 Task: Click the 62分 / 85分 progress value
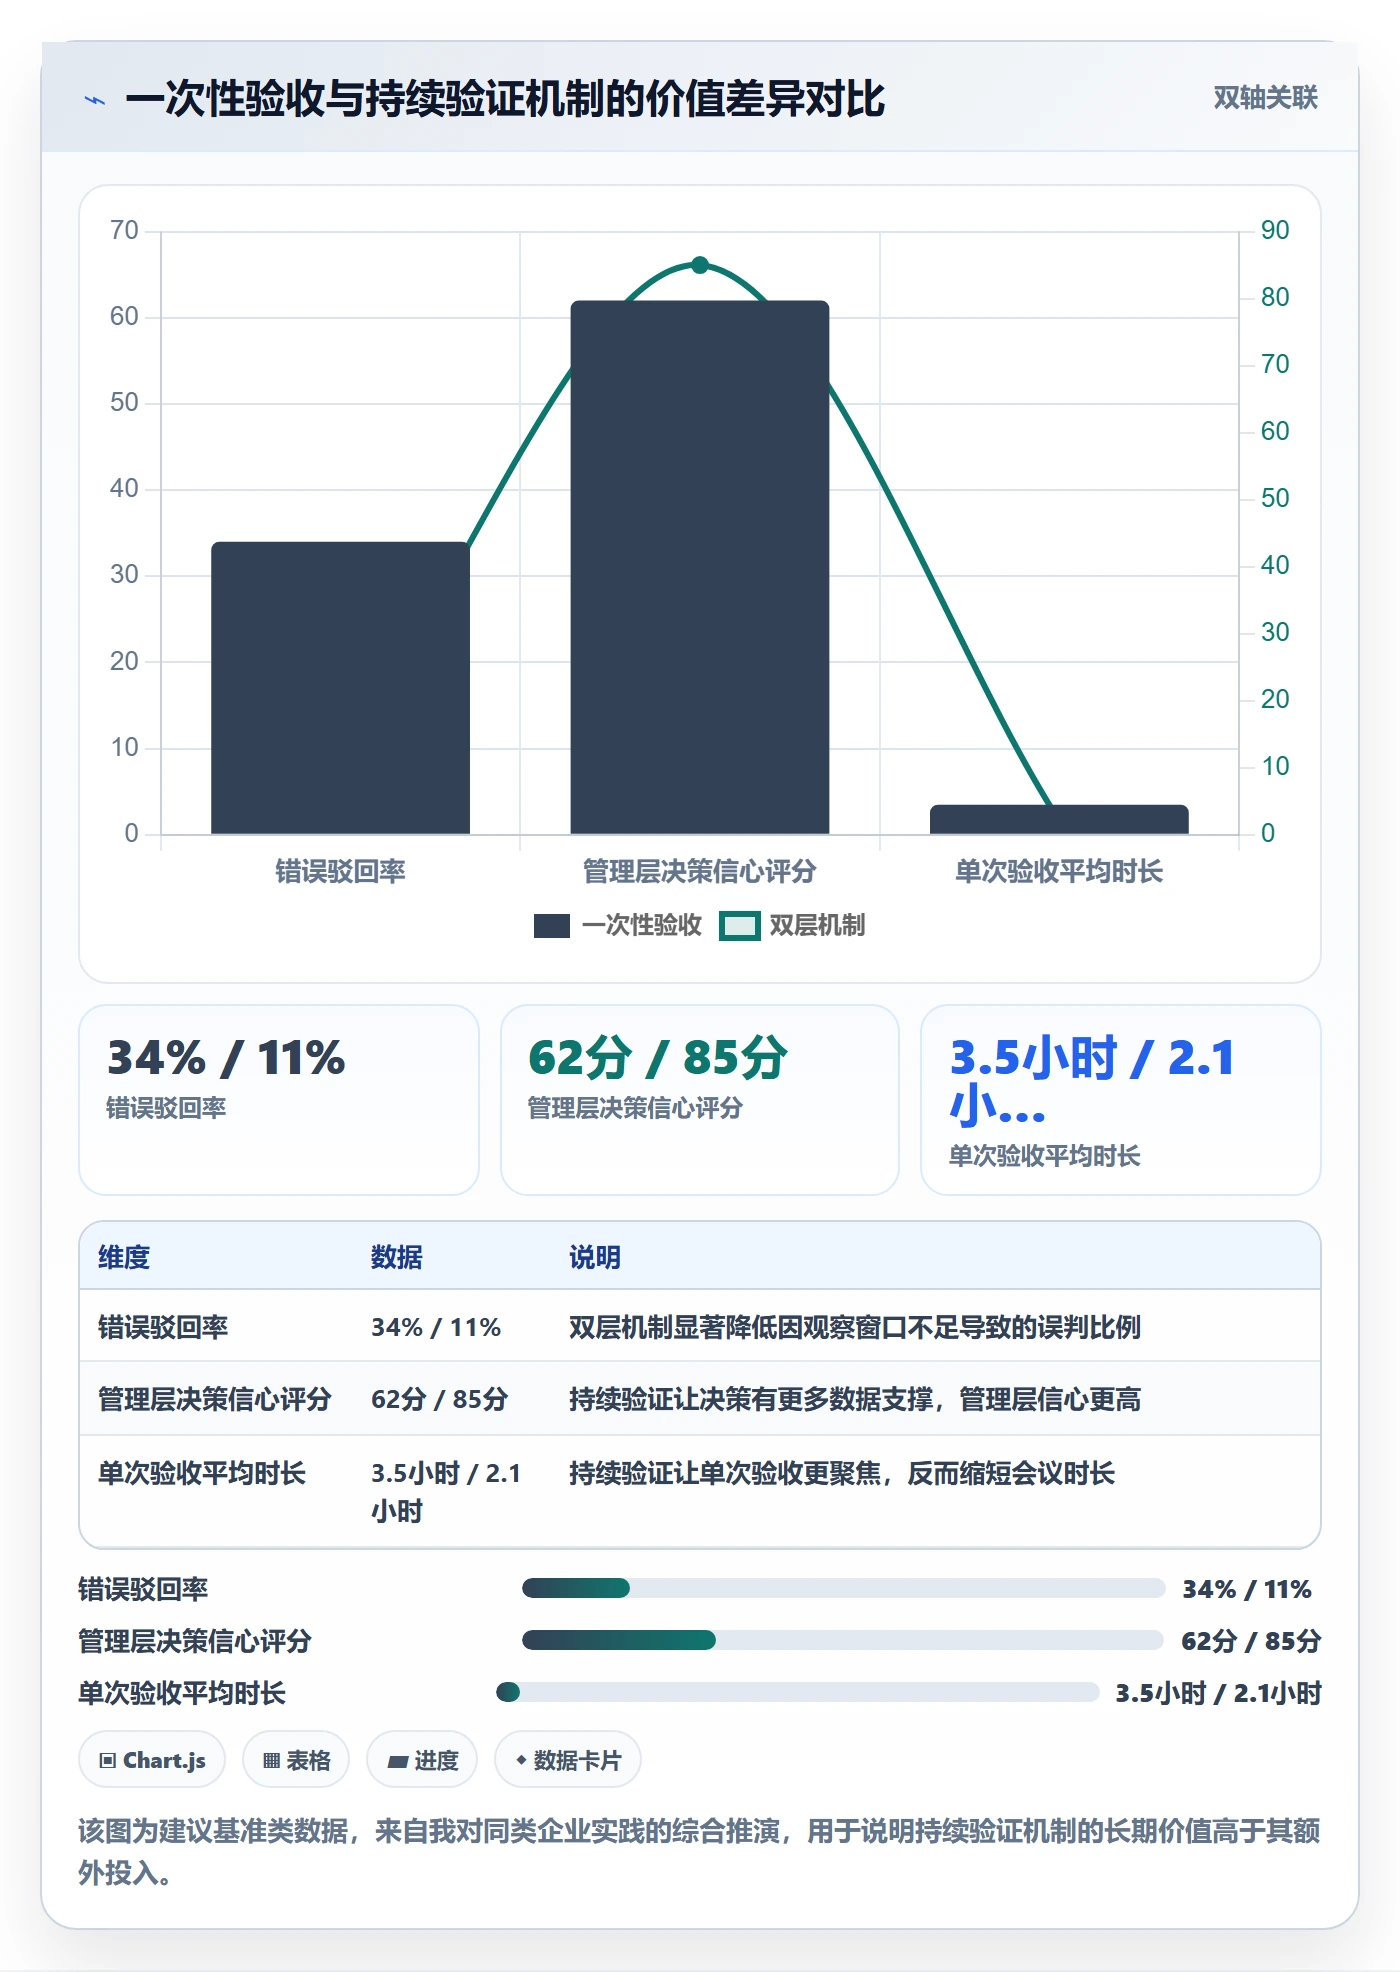(1251, 1641)
